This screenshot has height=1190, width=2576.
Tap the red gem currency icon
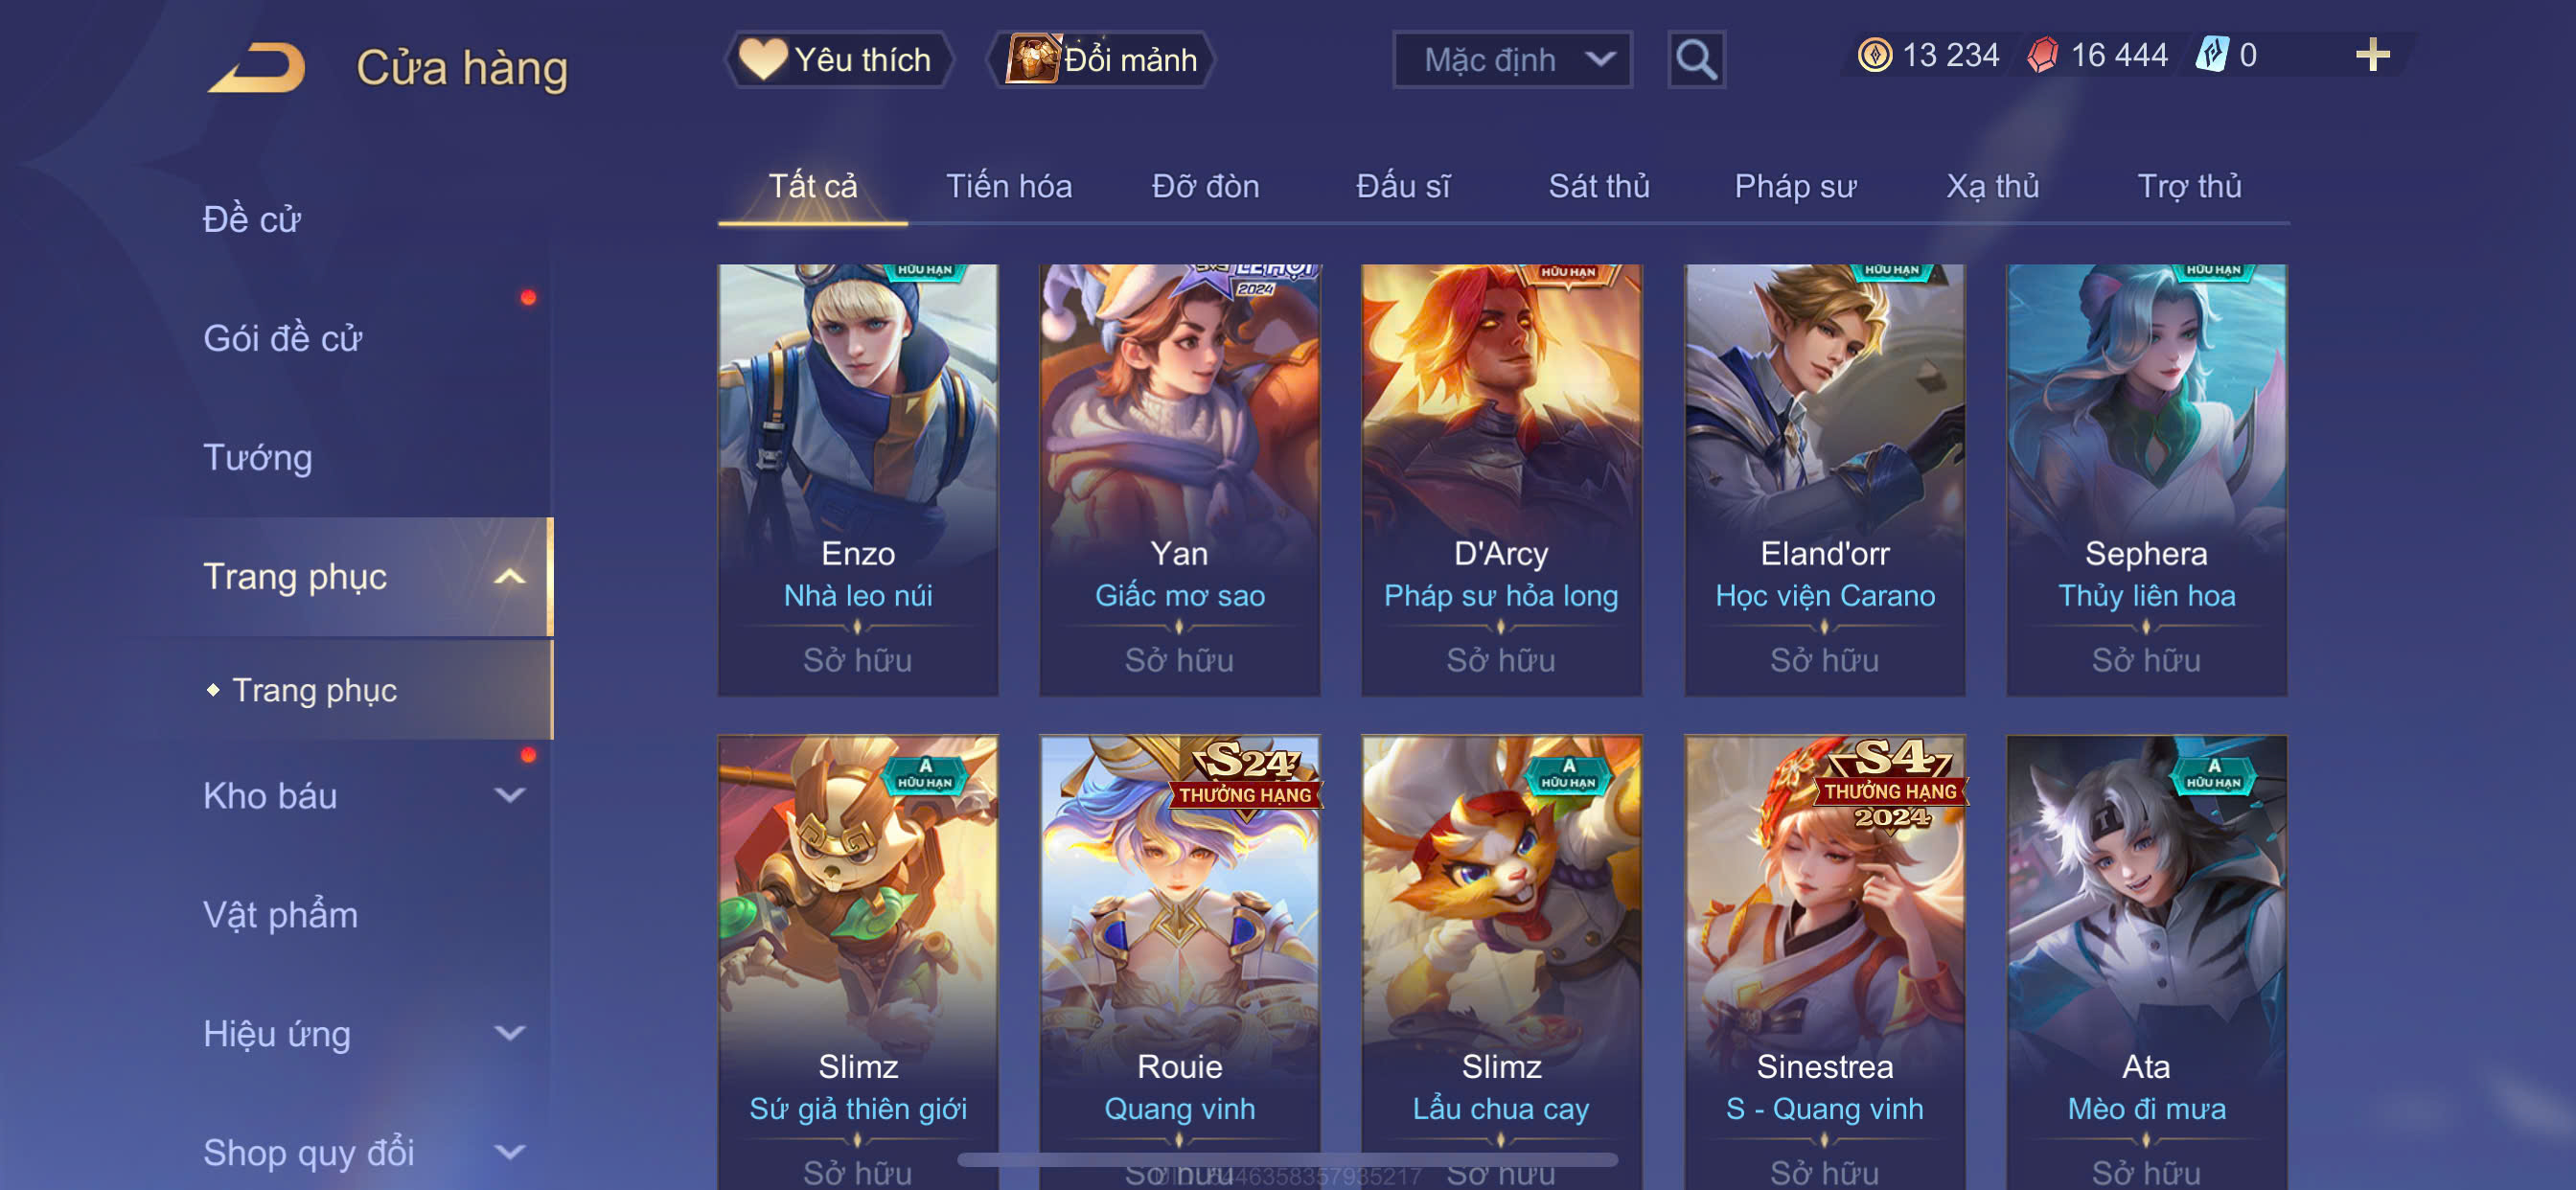2042,55
